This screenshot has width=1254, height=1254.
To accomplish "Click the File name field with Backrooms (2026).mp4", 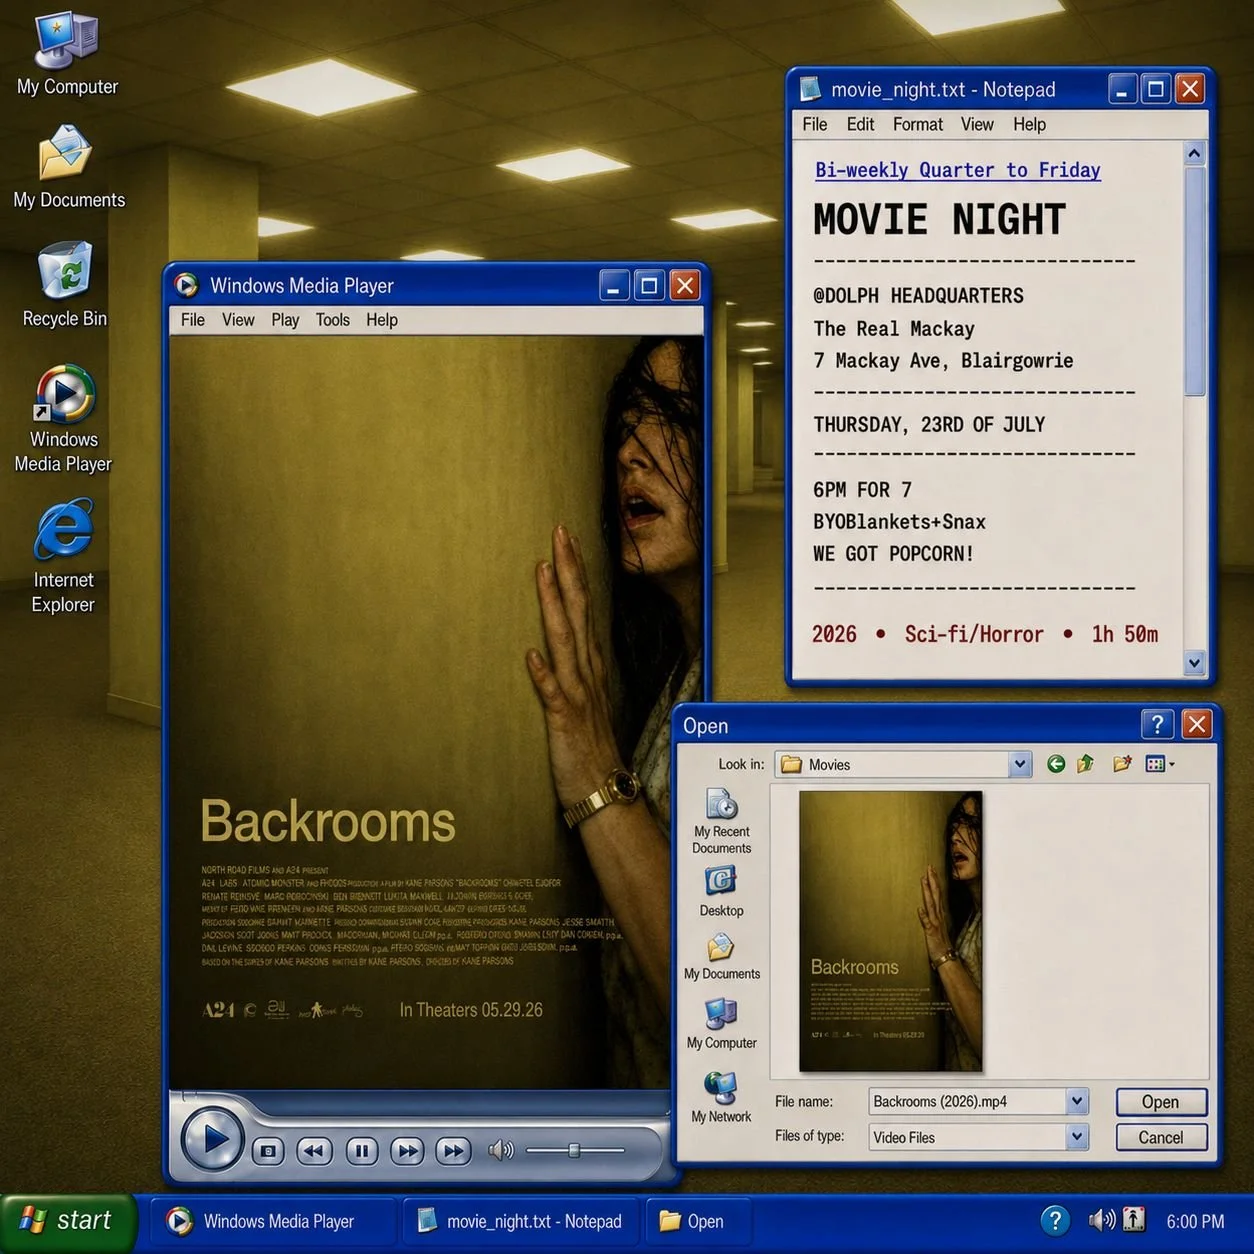I will pos(967,1102).
